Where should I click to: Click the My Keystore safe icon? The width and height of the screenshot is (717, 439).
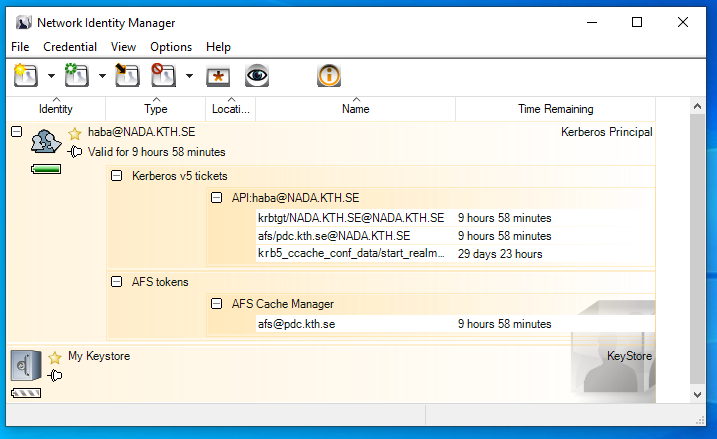pyautogui.click(x=26, y=366)
